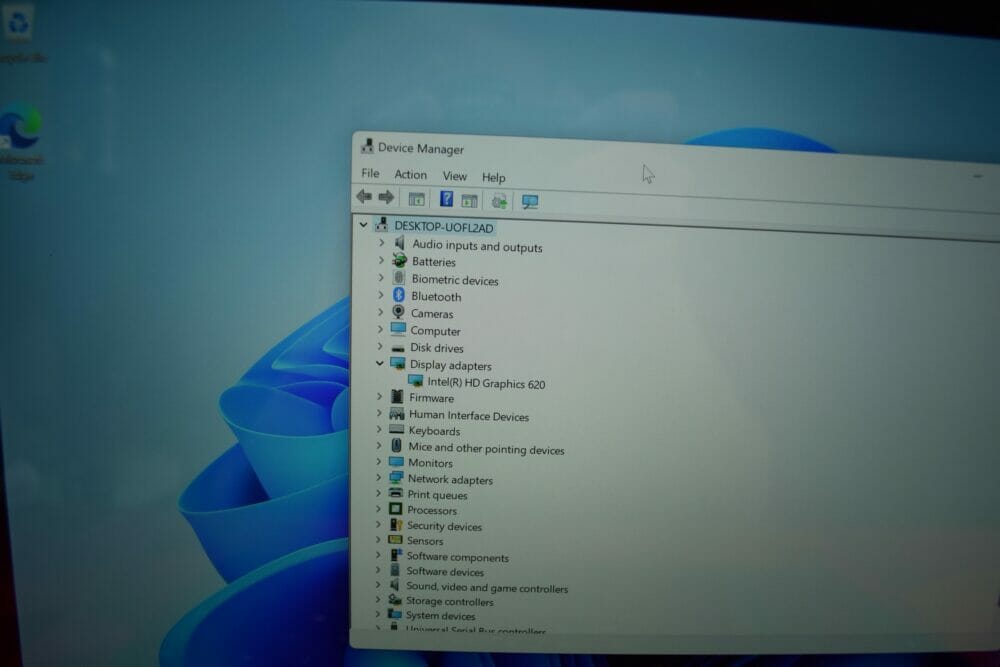Viewport: 1000px width, 667px height.
Task: Expand the Network adapters category
Action: pos(379,477)
